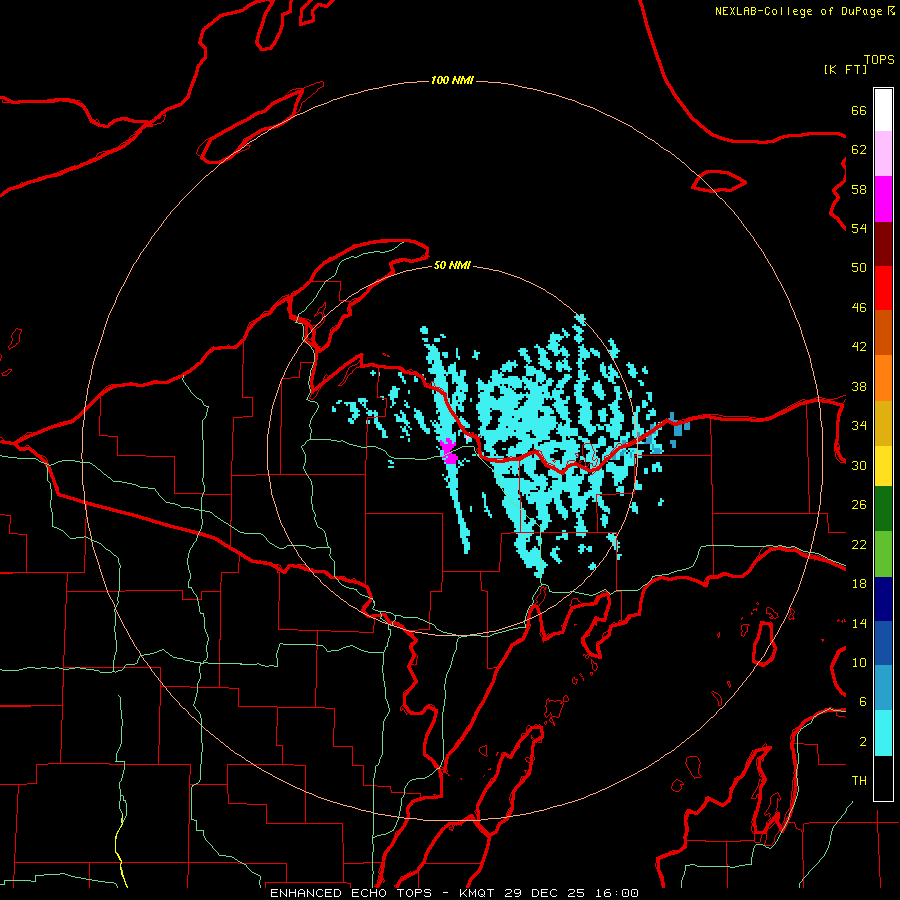Image resolution: width=900 pixels, height=900 pixels.
Task: Click the magenta legend swatch
Action: click(883, 199)
